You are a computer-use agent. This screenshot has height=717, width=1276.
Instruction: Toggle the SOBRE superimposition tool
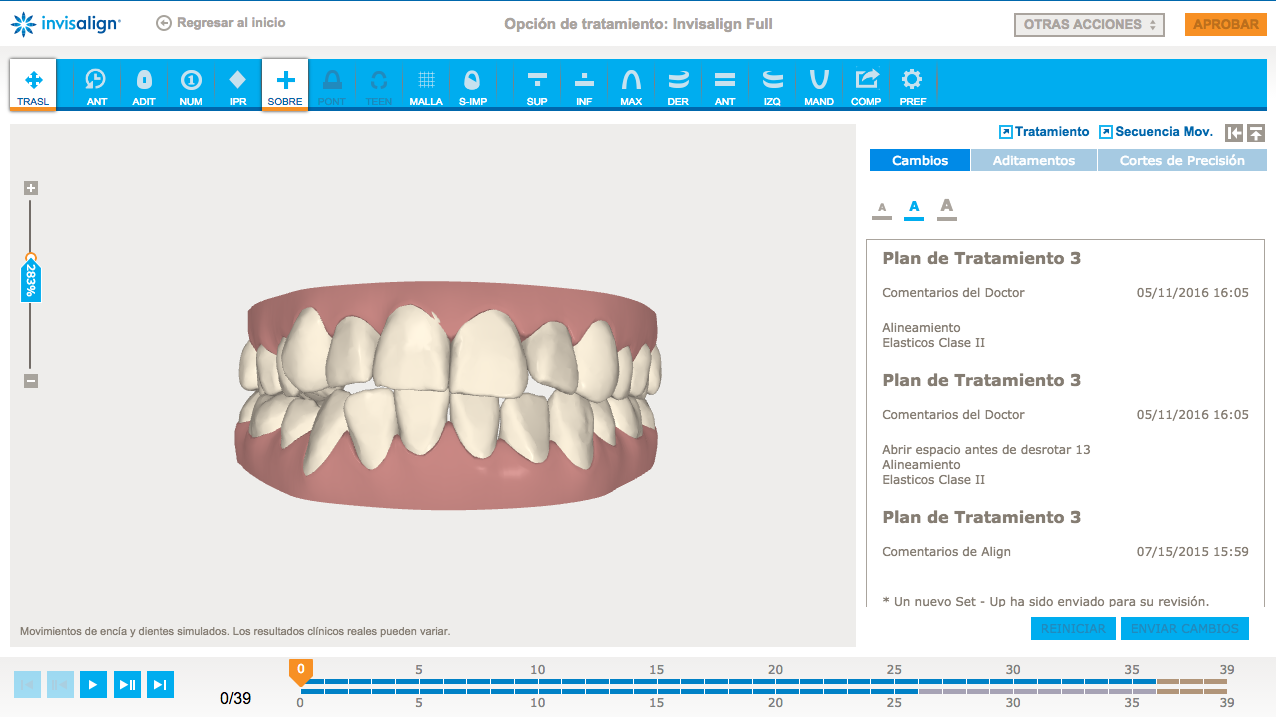[285, 85]
